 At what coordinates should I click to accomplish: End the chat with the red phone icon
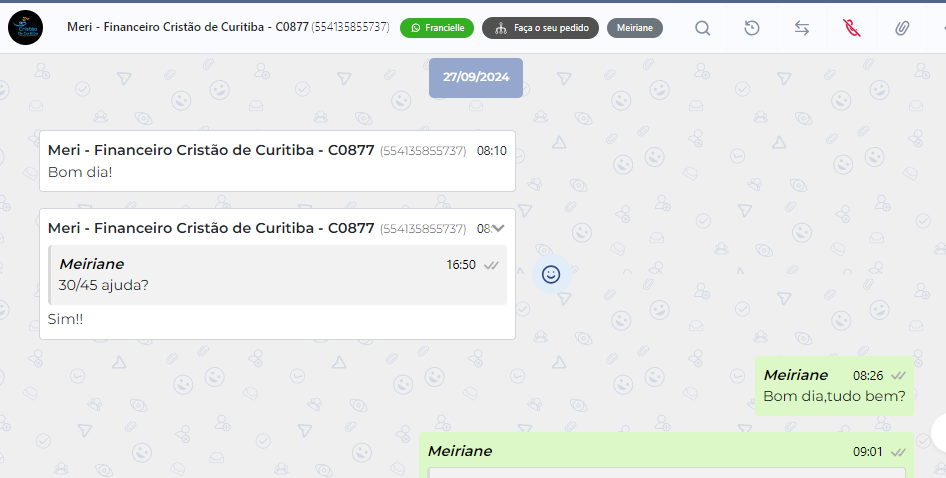click(x=851, y=28)
